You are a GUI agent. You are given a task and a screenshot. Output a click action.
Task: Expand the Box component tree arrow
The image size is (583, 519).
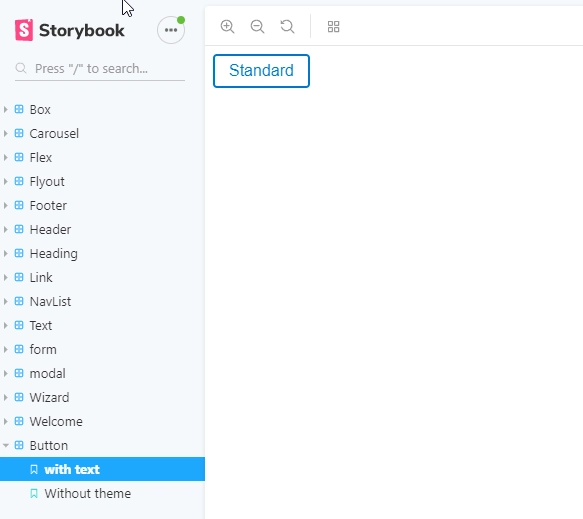click(x=5, y=109)
